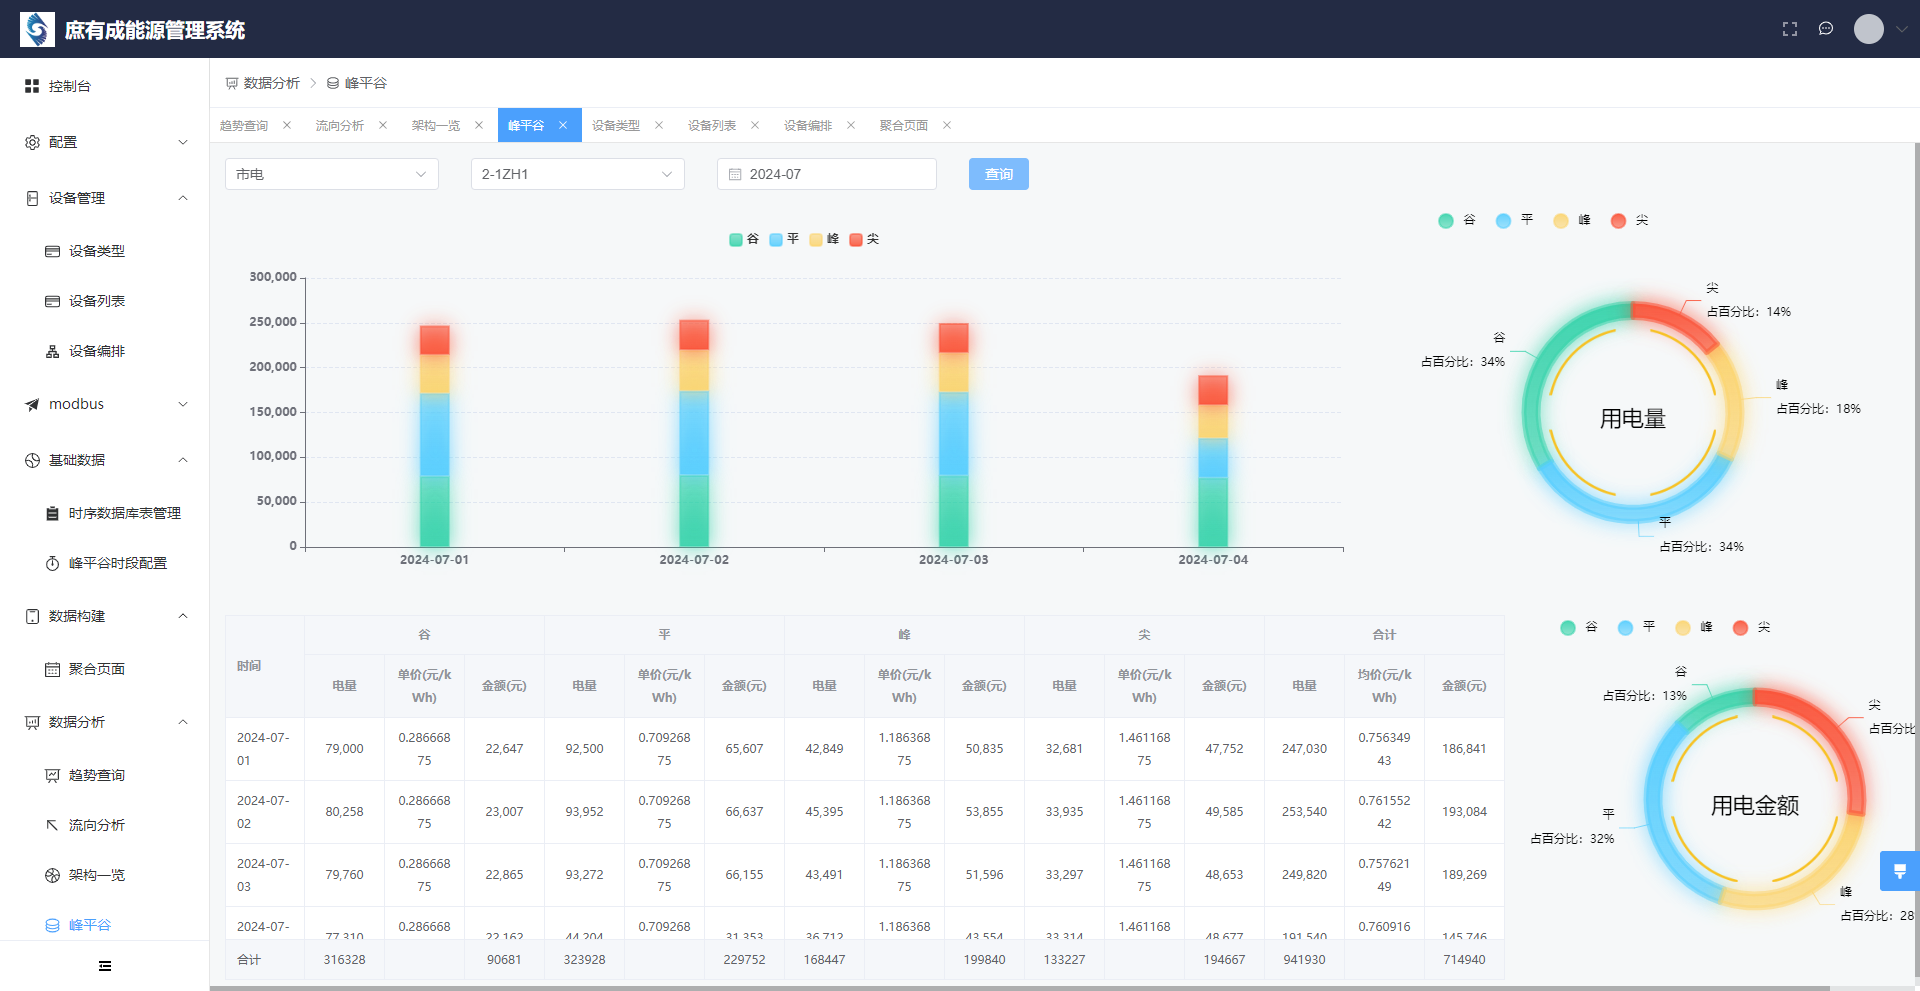Open the messages chat icon
Screen dimensions: 1920x991
(1826, 29)
